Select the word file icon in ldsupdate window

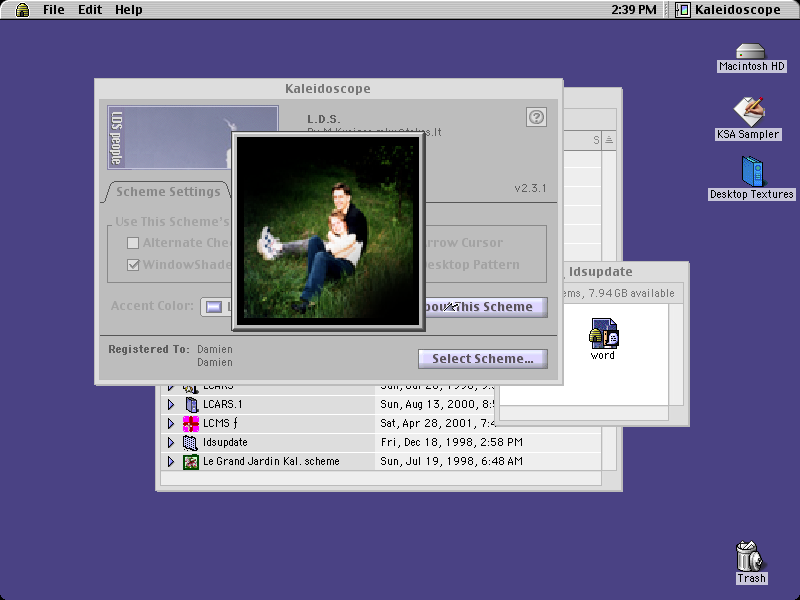pos(604,333)
